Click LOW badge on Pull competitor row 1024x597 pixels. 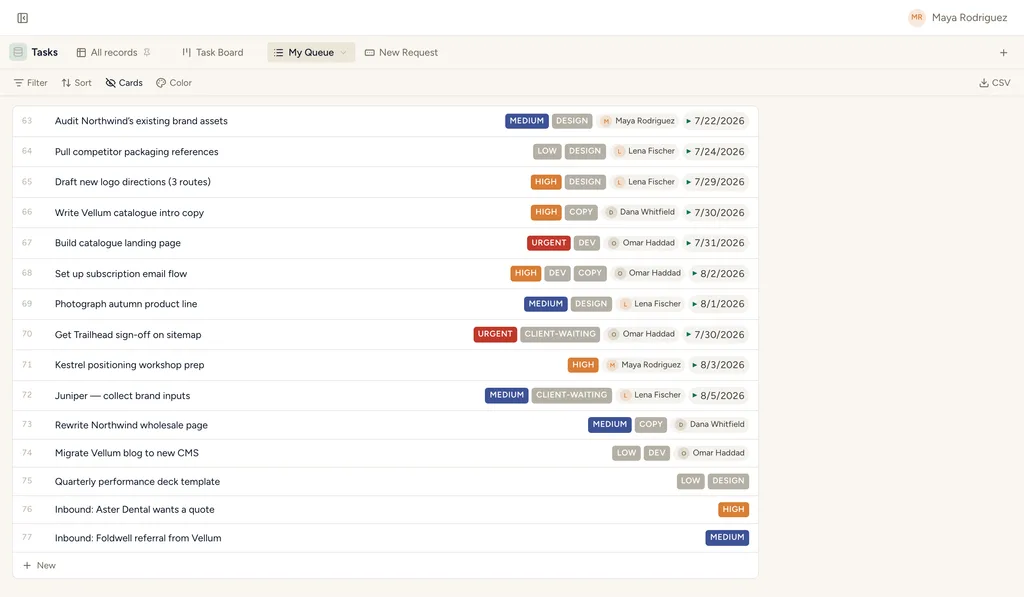(x=547, y=151)
